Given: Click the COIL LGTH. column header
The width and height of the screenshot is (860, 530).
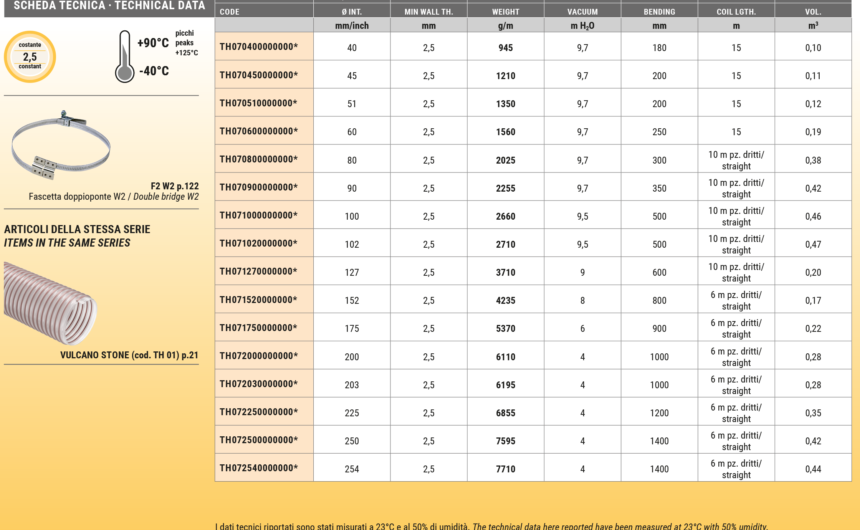Looking at the screenshot, I should [736, 11].
